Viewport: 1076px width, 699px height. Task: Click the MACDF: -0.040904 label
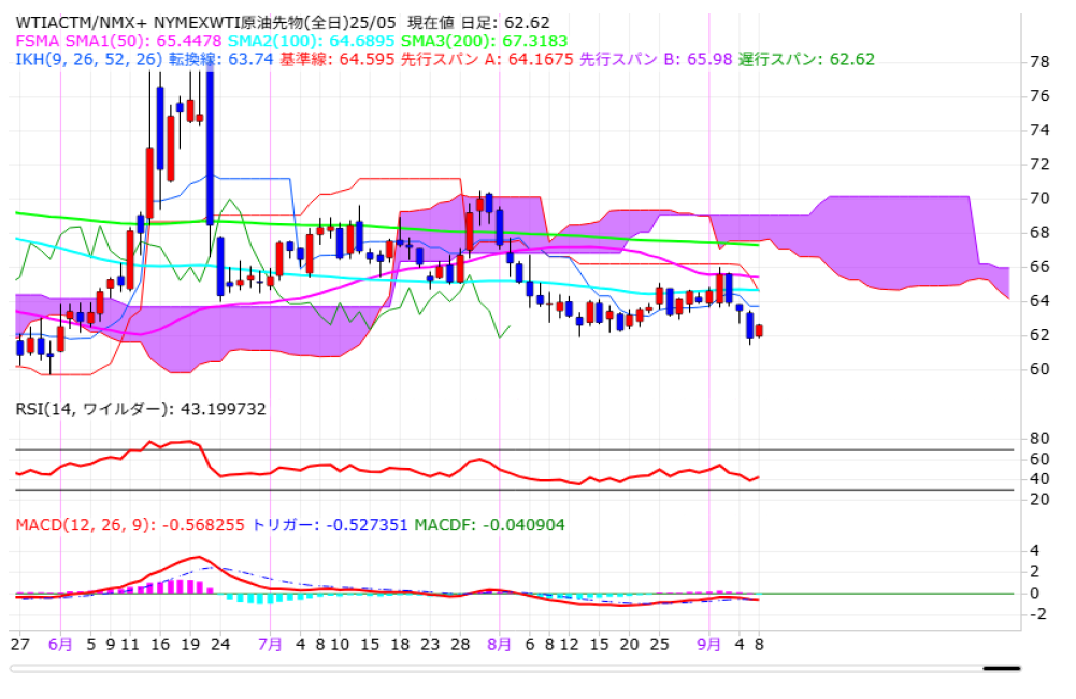(x=490, y=525)
